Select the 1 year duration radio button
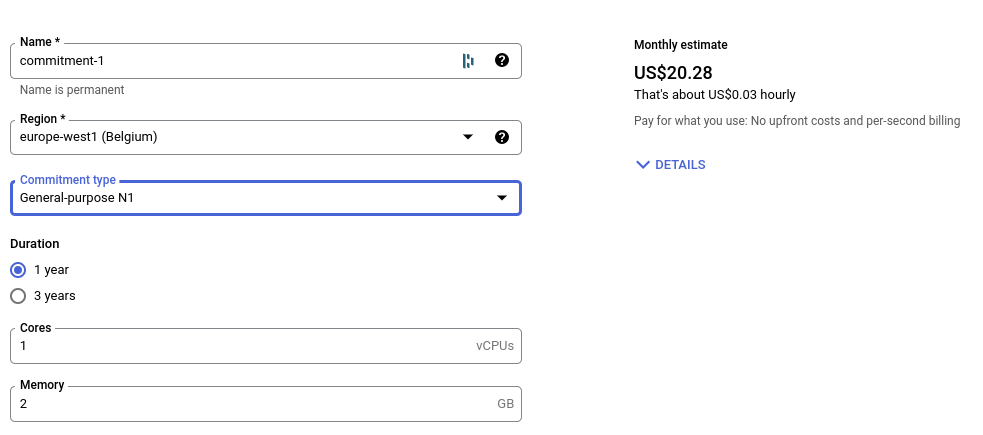 coord(18,270)
